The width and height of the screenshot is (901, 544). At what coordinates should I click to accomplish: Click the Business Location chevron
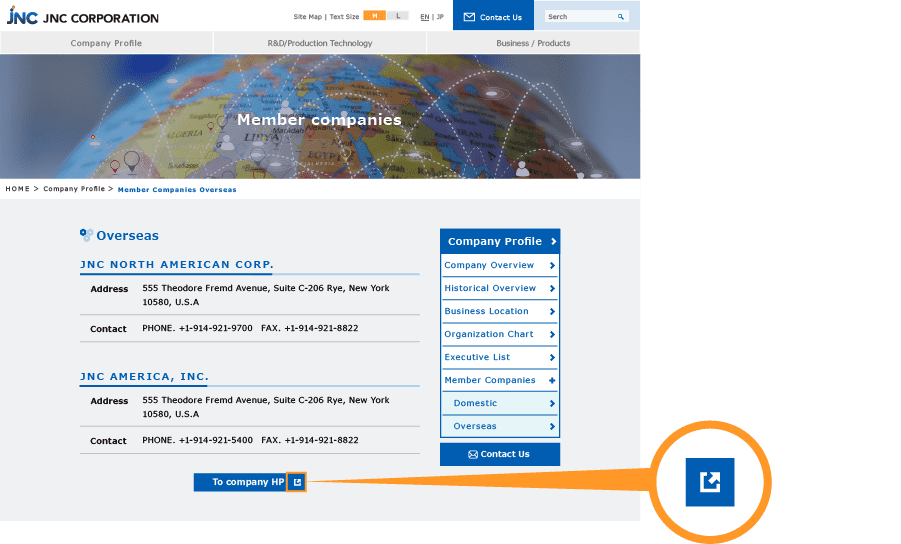[552, 311]
